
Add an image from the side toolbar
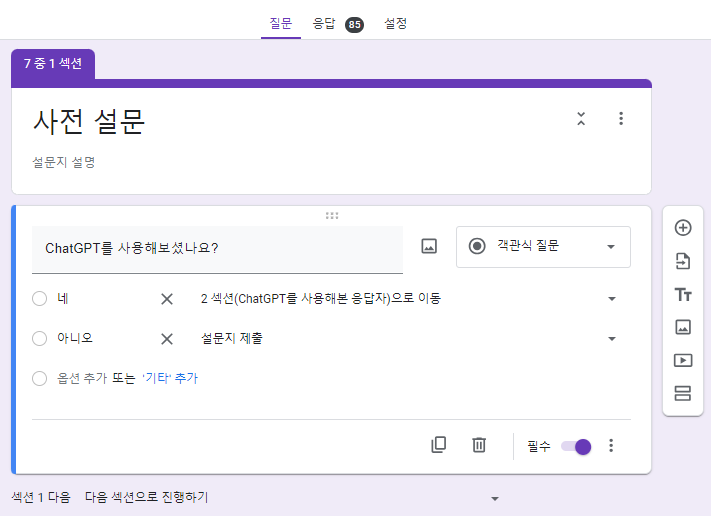(683, 327)
